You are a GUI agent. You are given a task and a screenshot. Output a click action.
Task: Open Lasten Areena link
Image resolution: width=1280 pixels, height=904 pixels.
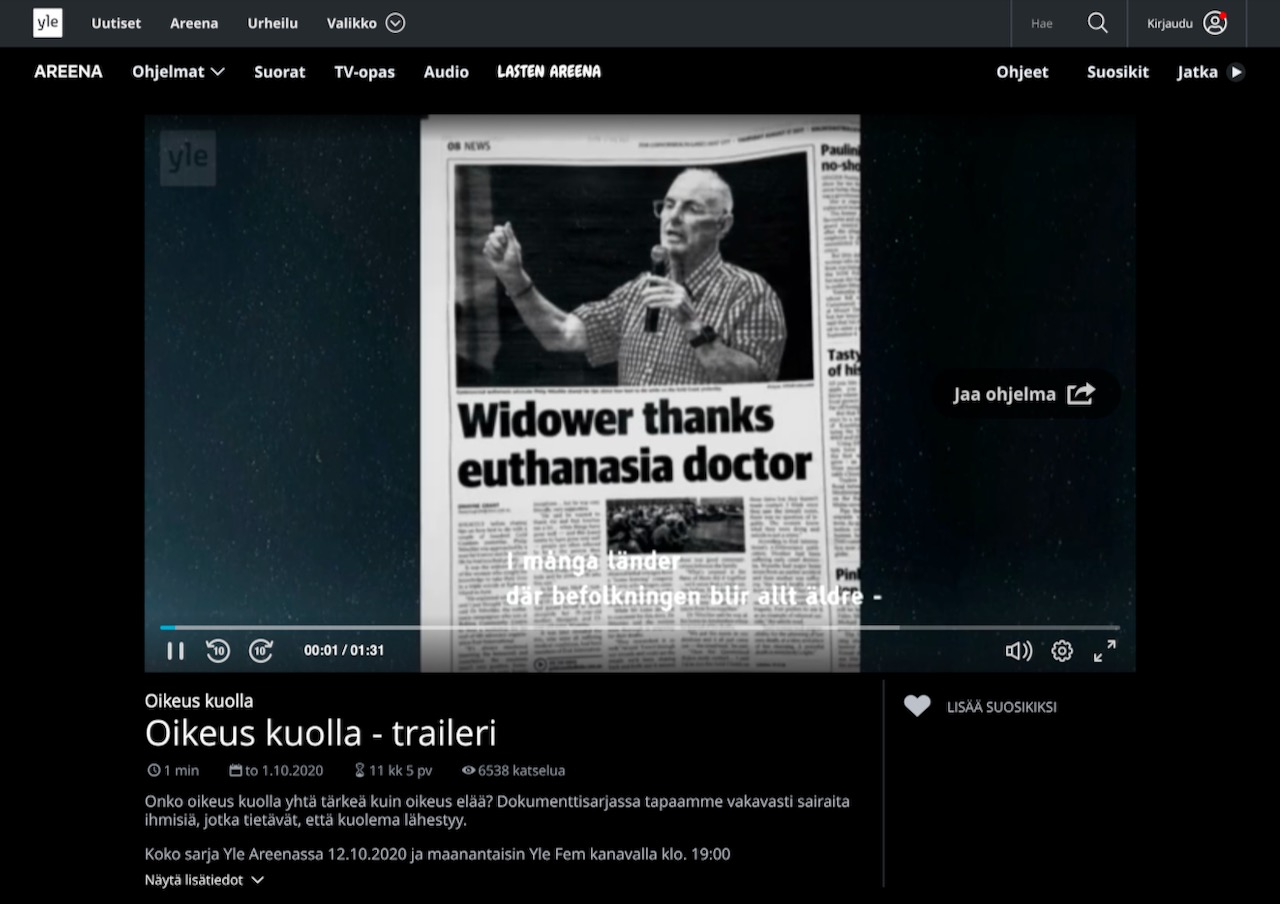[549, 72]
